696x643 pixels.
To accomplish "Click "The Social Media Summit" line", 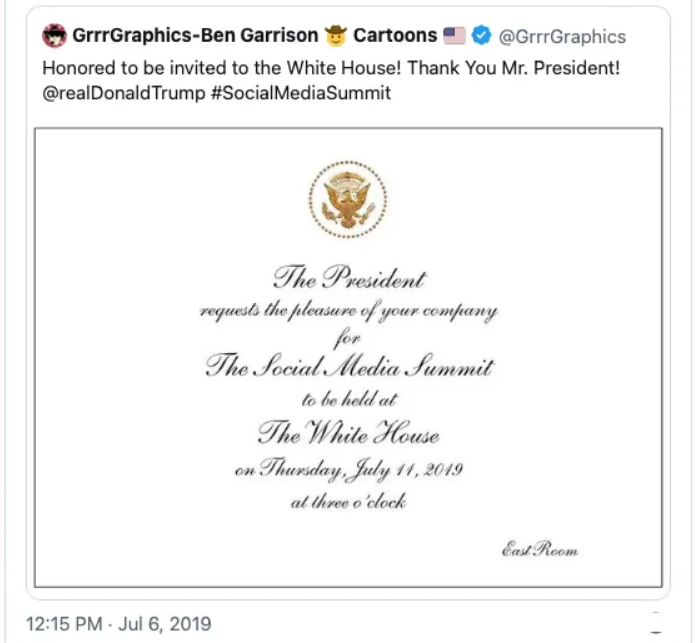I will (349, 367).
